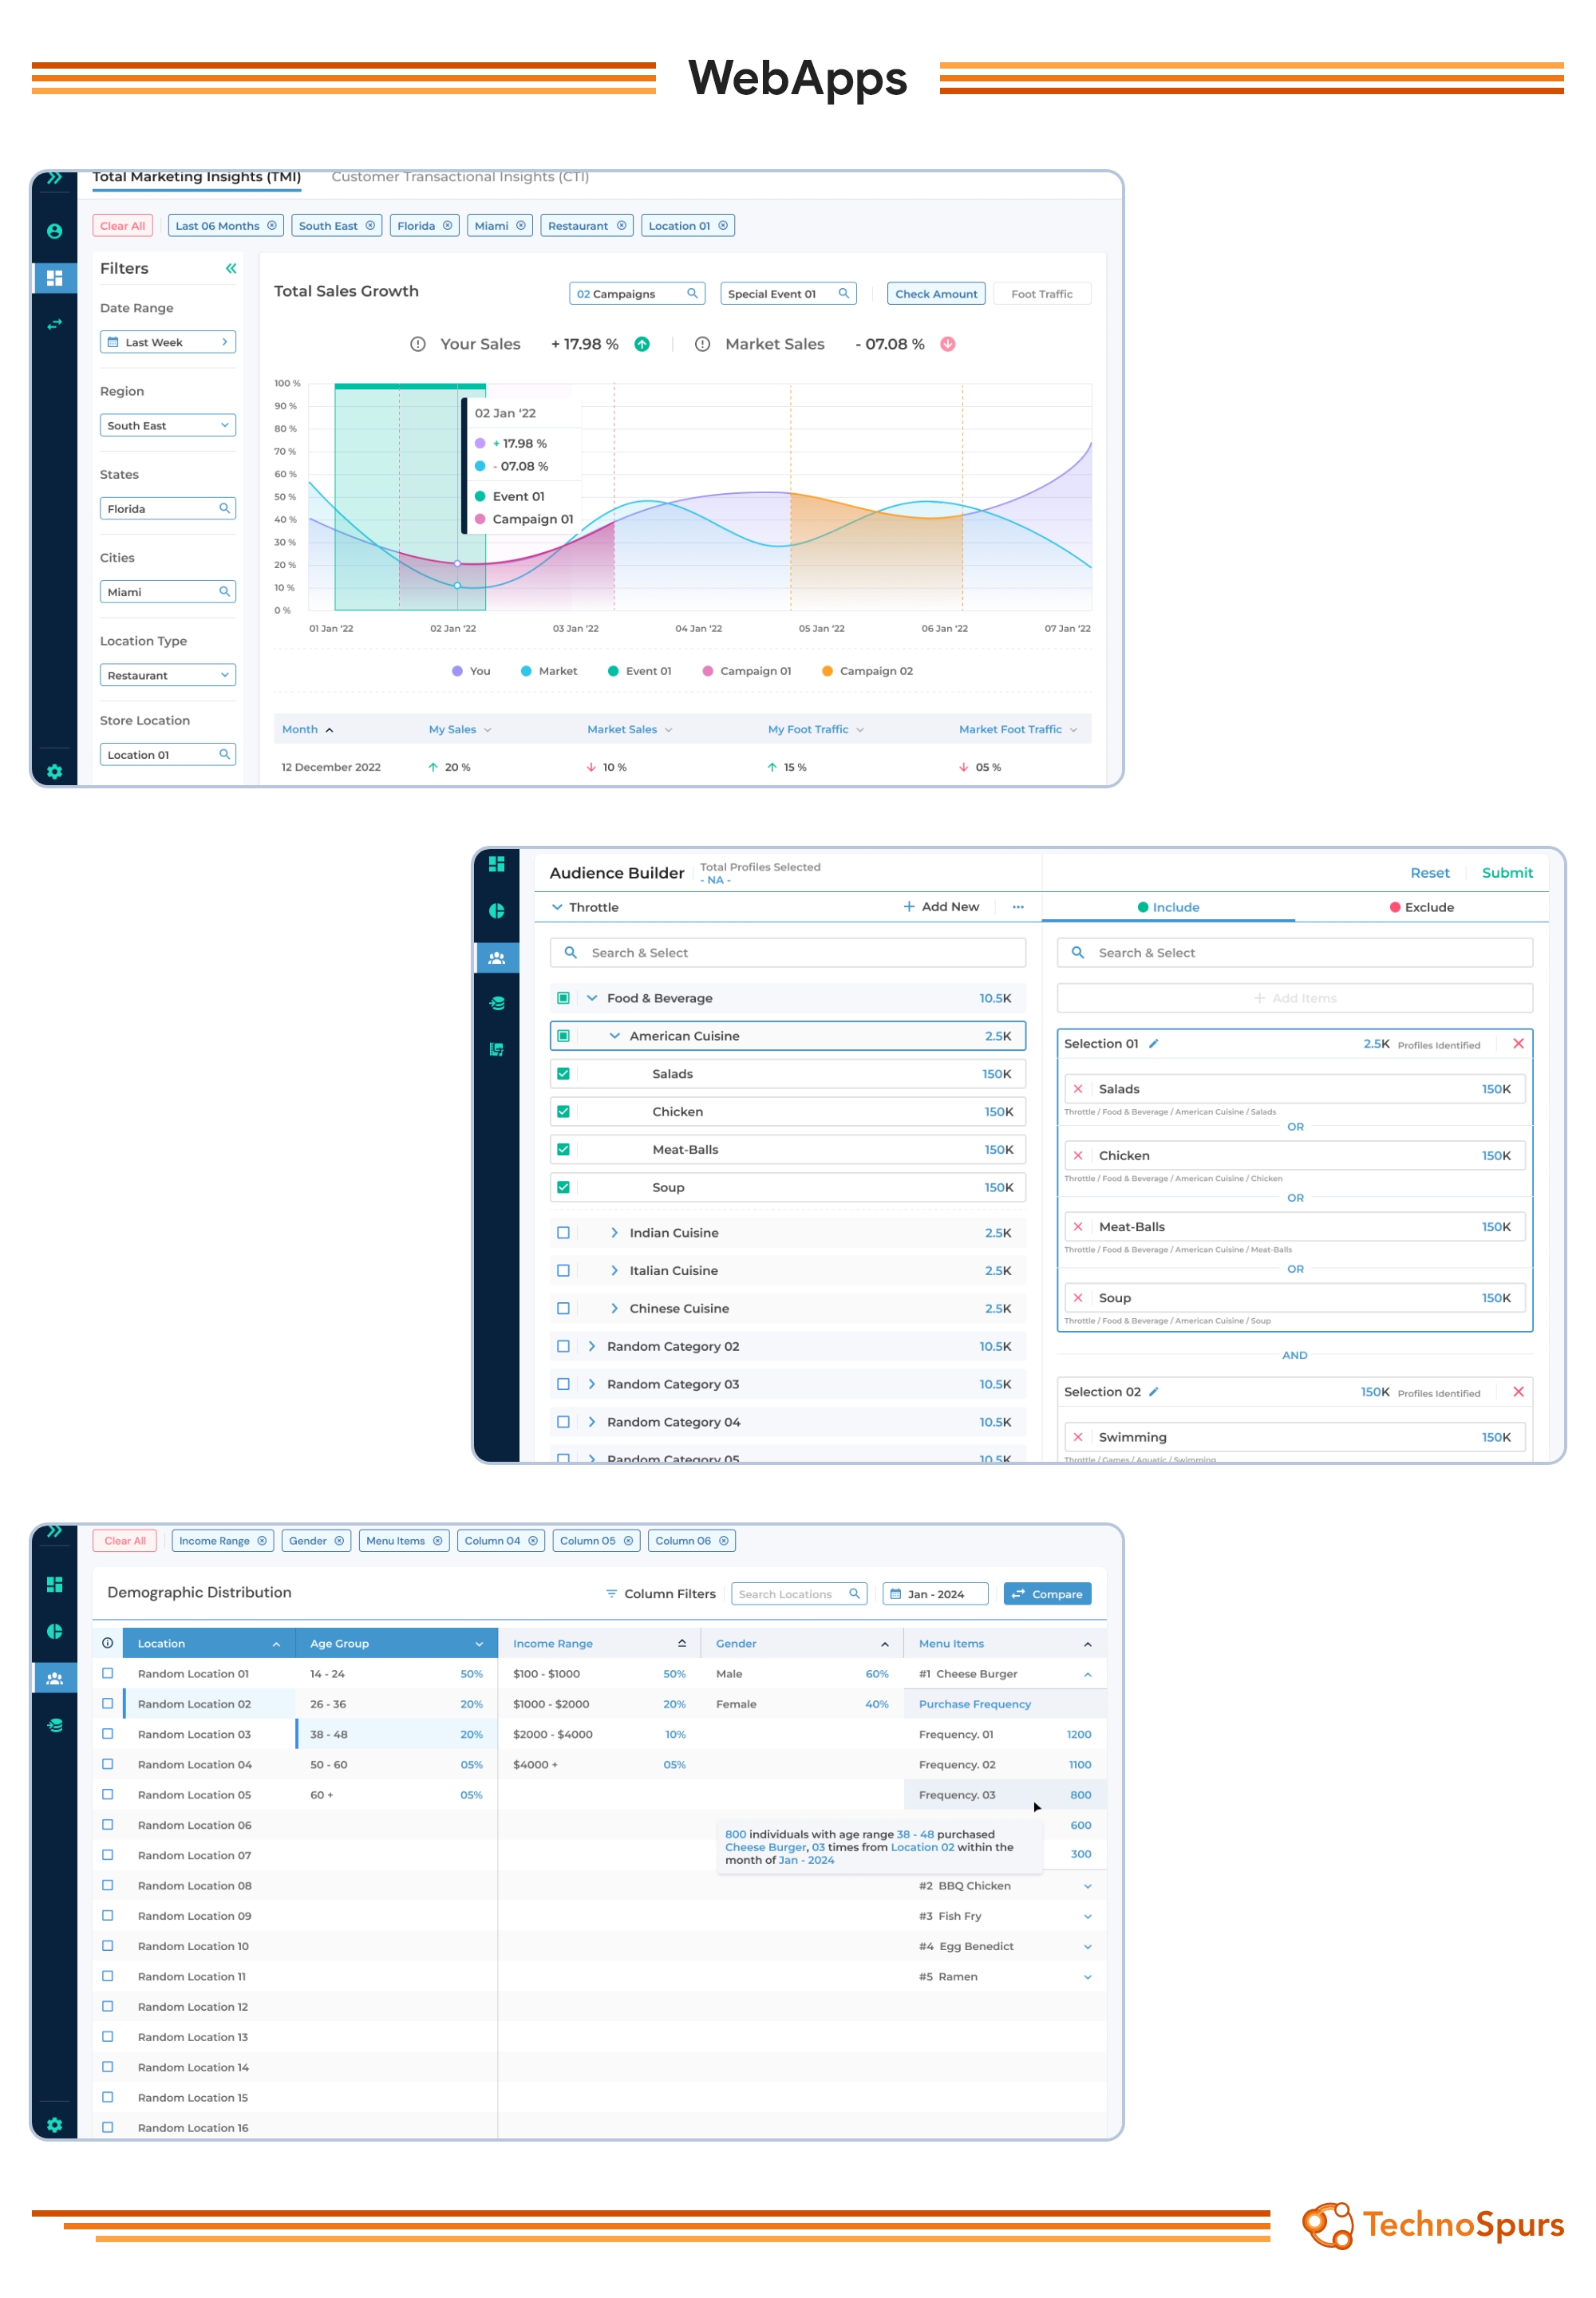The width and height of the screenshot is (1596, 2298).
Task: Open the Region South East dropdown
Action: [x=167, y=425]
